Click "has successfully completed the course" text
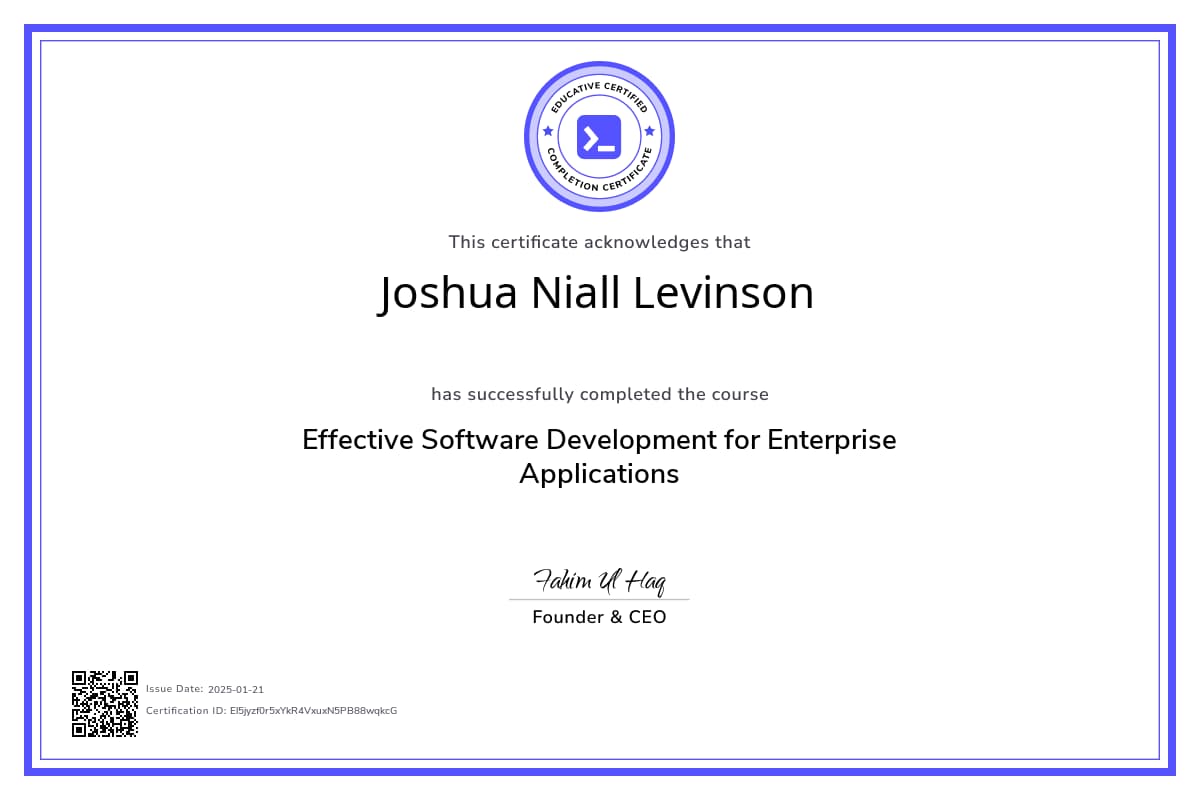The height and width of the screenshot is (800, 1200). pos(599,394)
